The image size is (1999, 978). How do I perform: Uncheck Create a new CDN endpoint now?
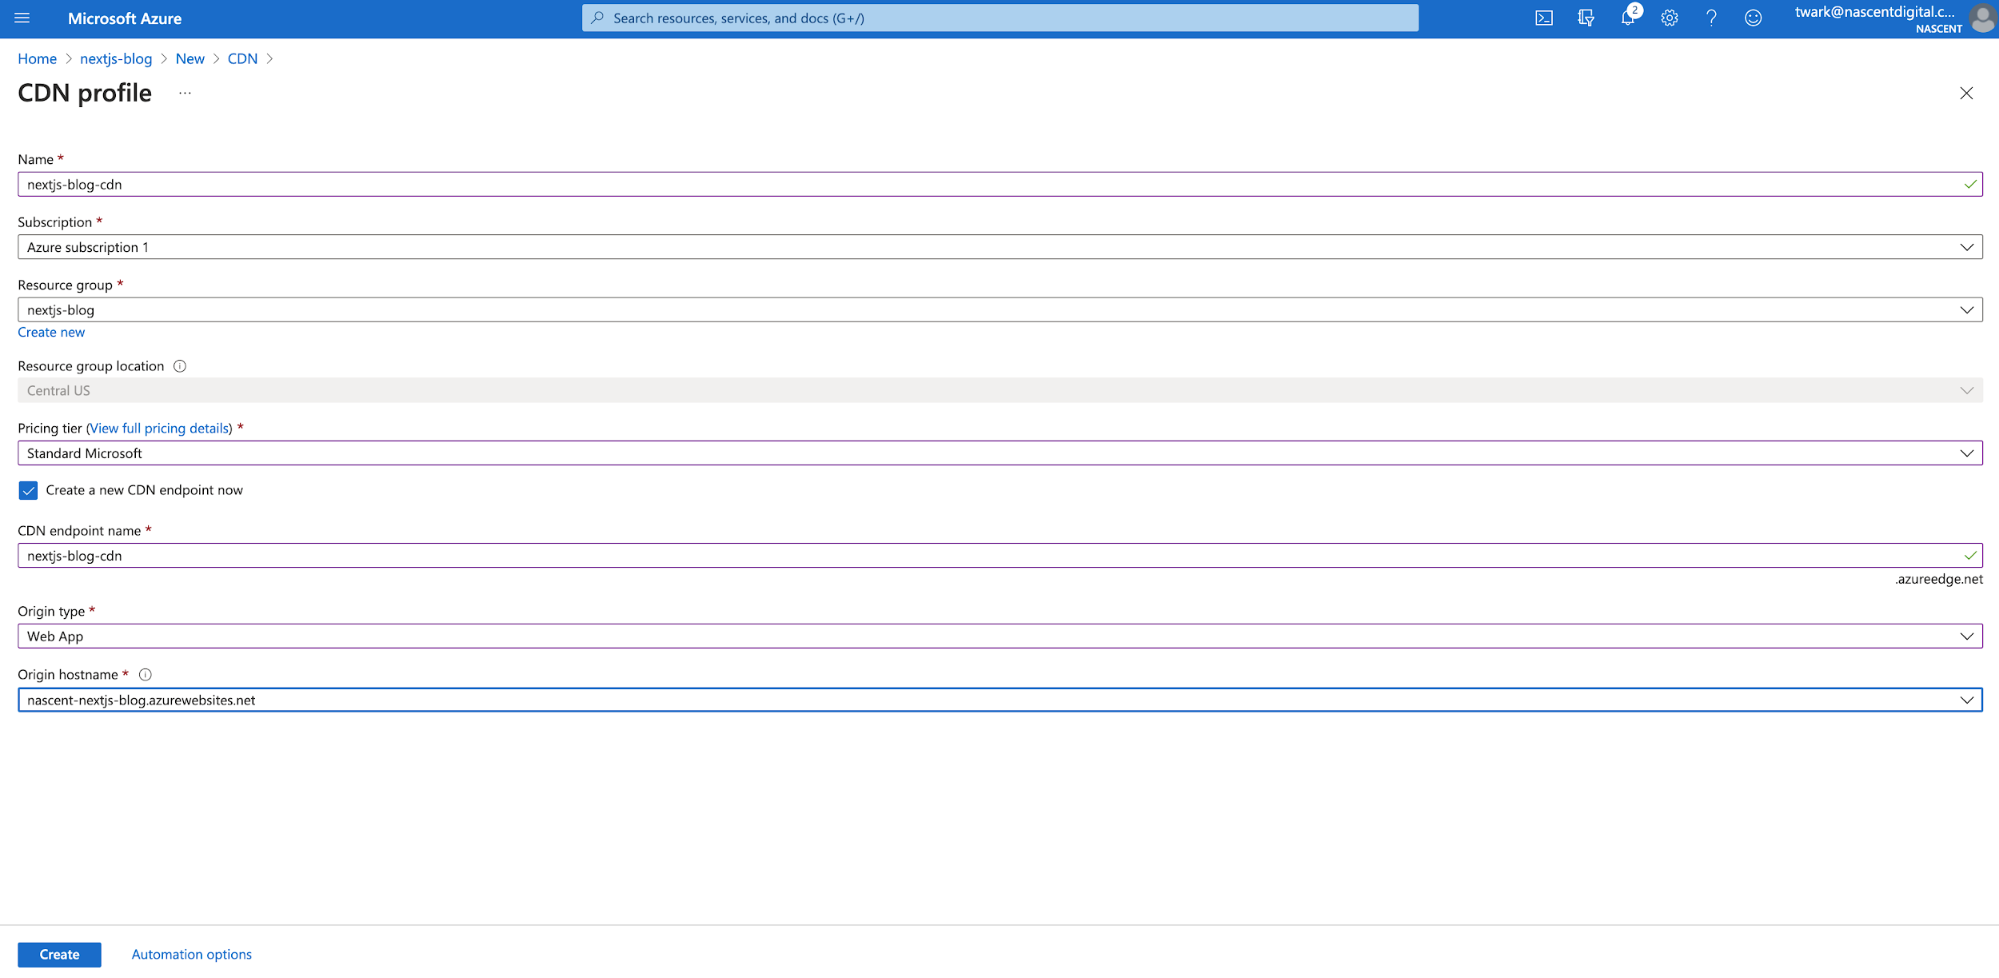pyautogui.click(x=28, y=490)
